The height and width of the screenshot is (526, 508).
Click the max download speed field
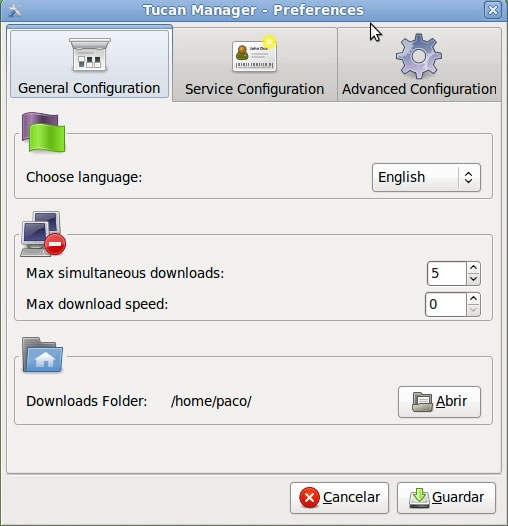446,304
